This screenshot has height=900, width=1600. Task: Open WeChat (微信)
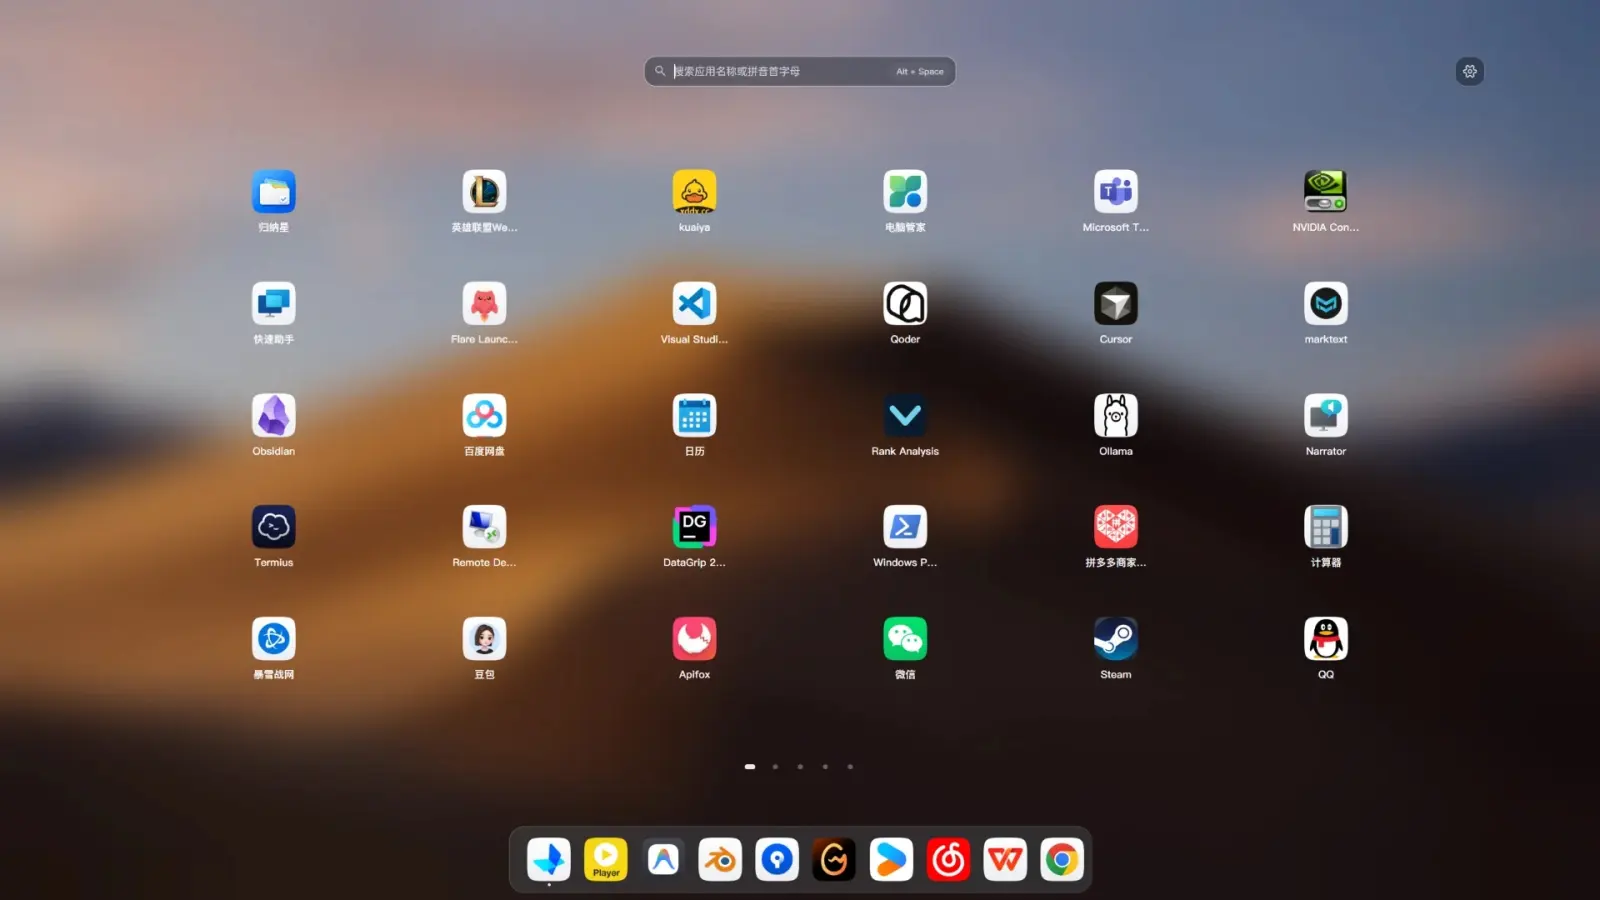pos(905,639)
